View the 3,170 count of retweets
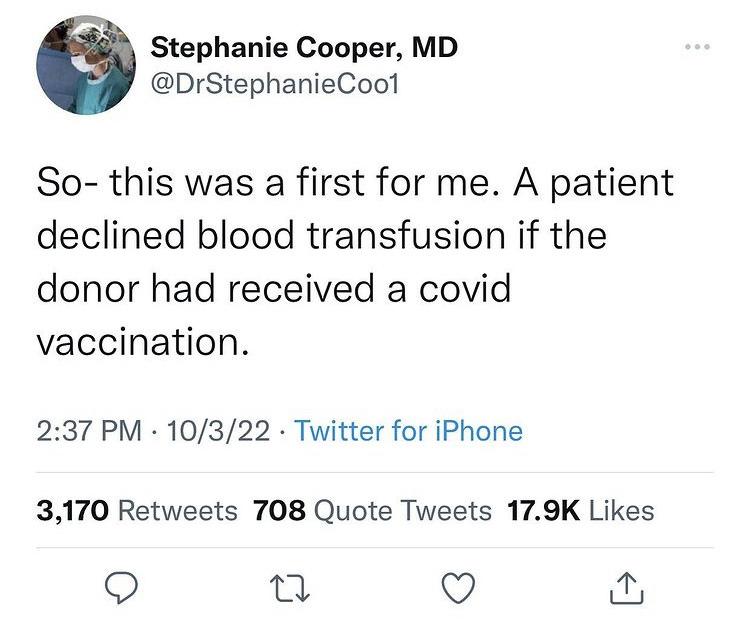Screen dimensions: 750x618 pyautogui.click(x=73, y=511)
